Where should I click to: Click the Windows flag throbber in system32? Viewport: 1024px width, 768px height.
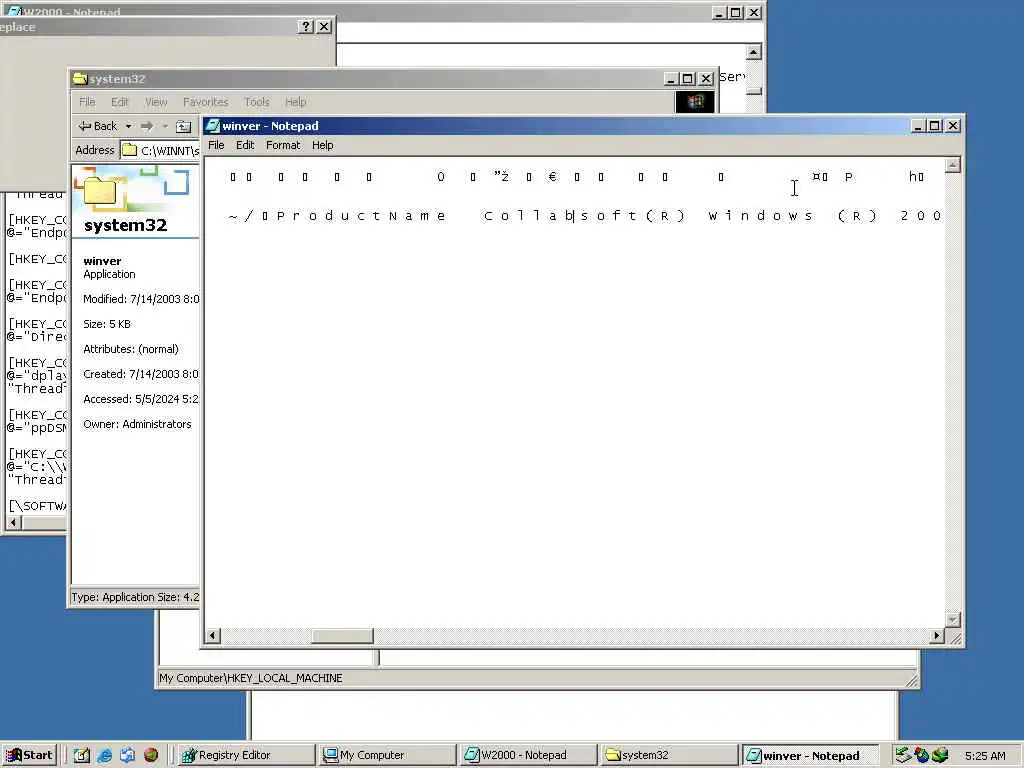point(695,102)
